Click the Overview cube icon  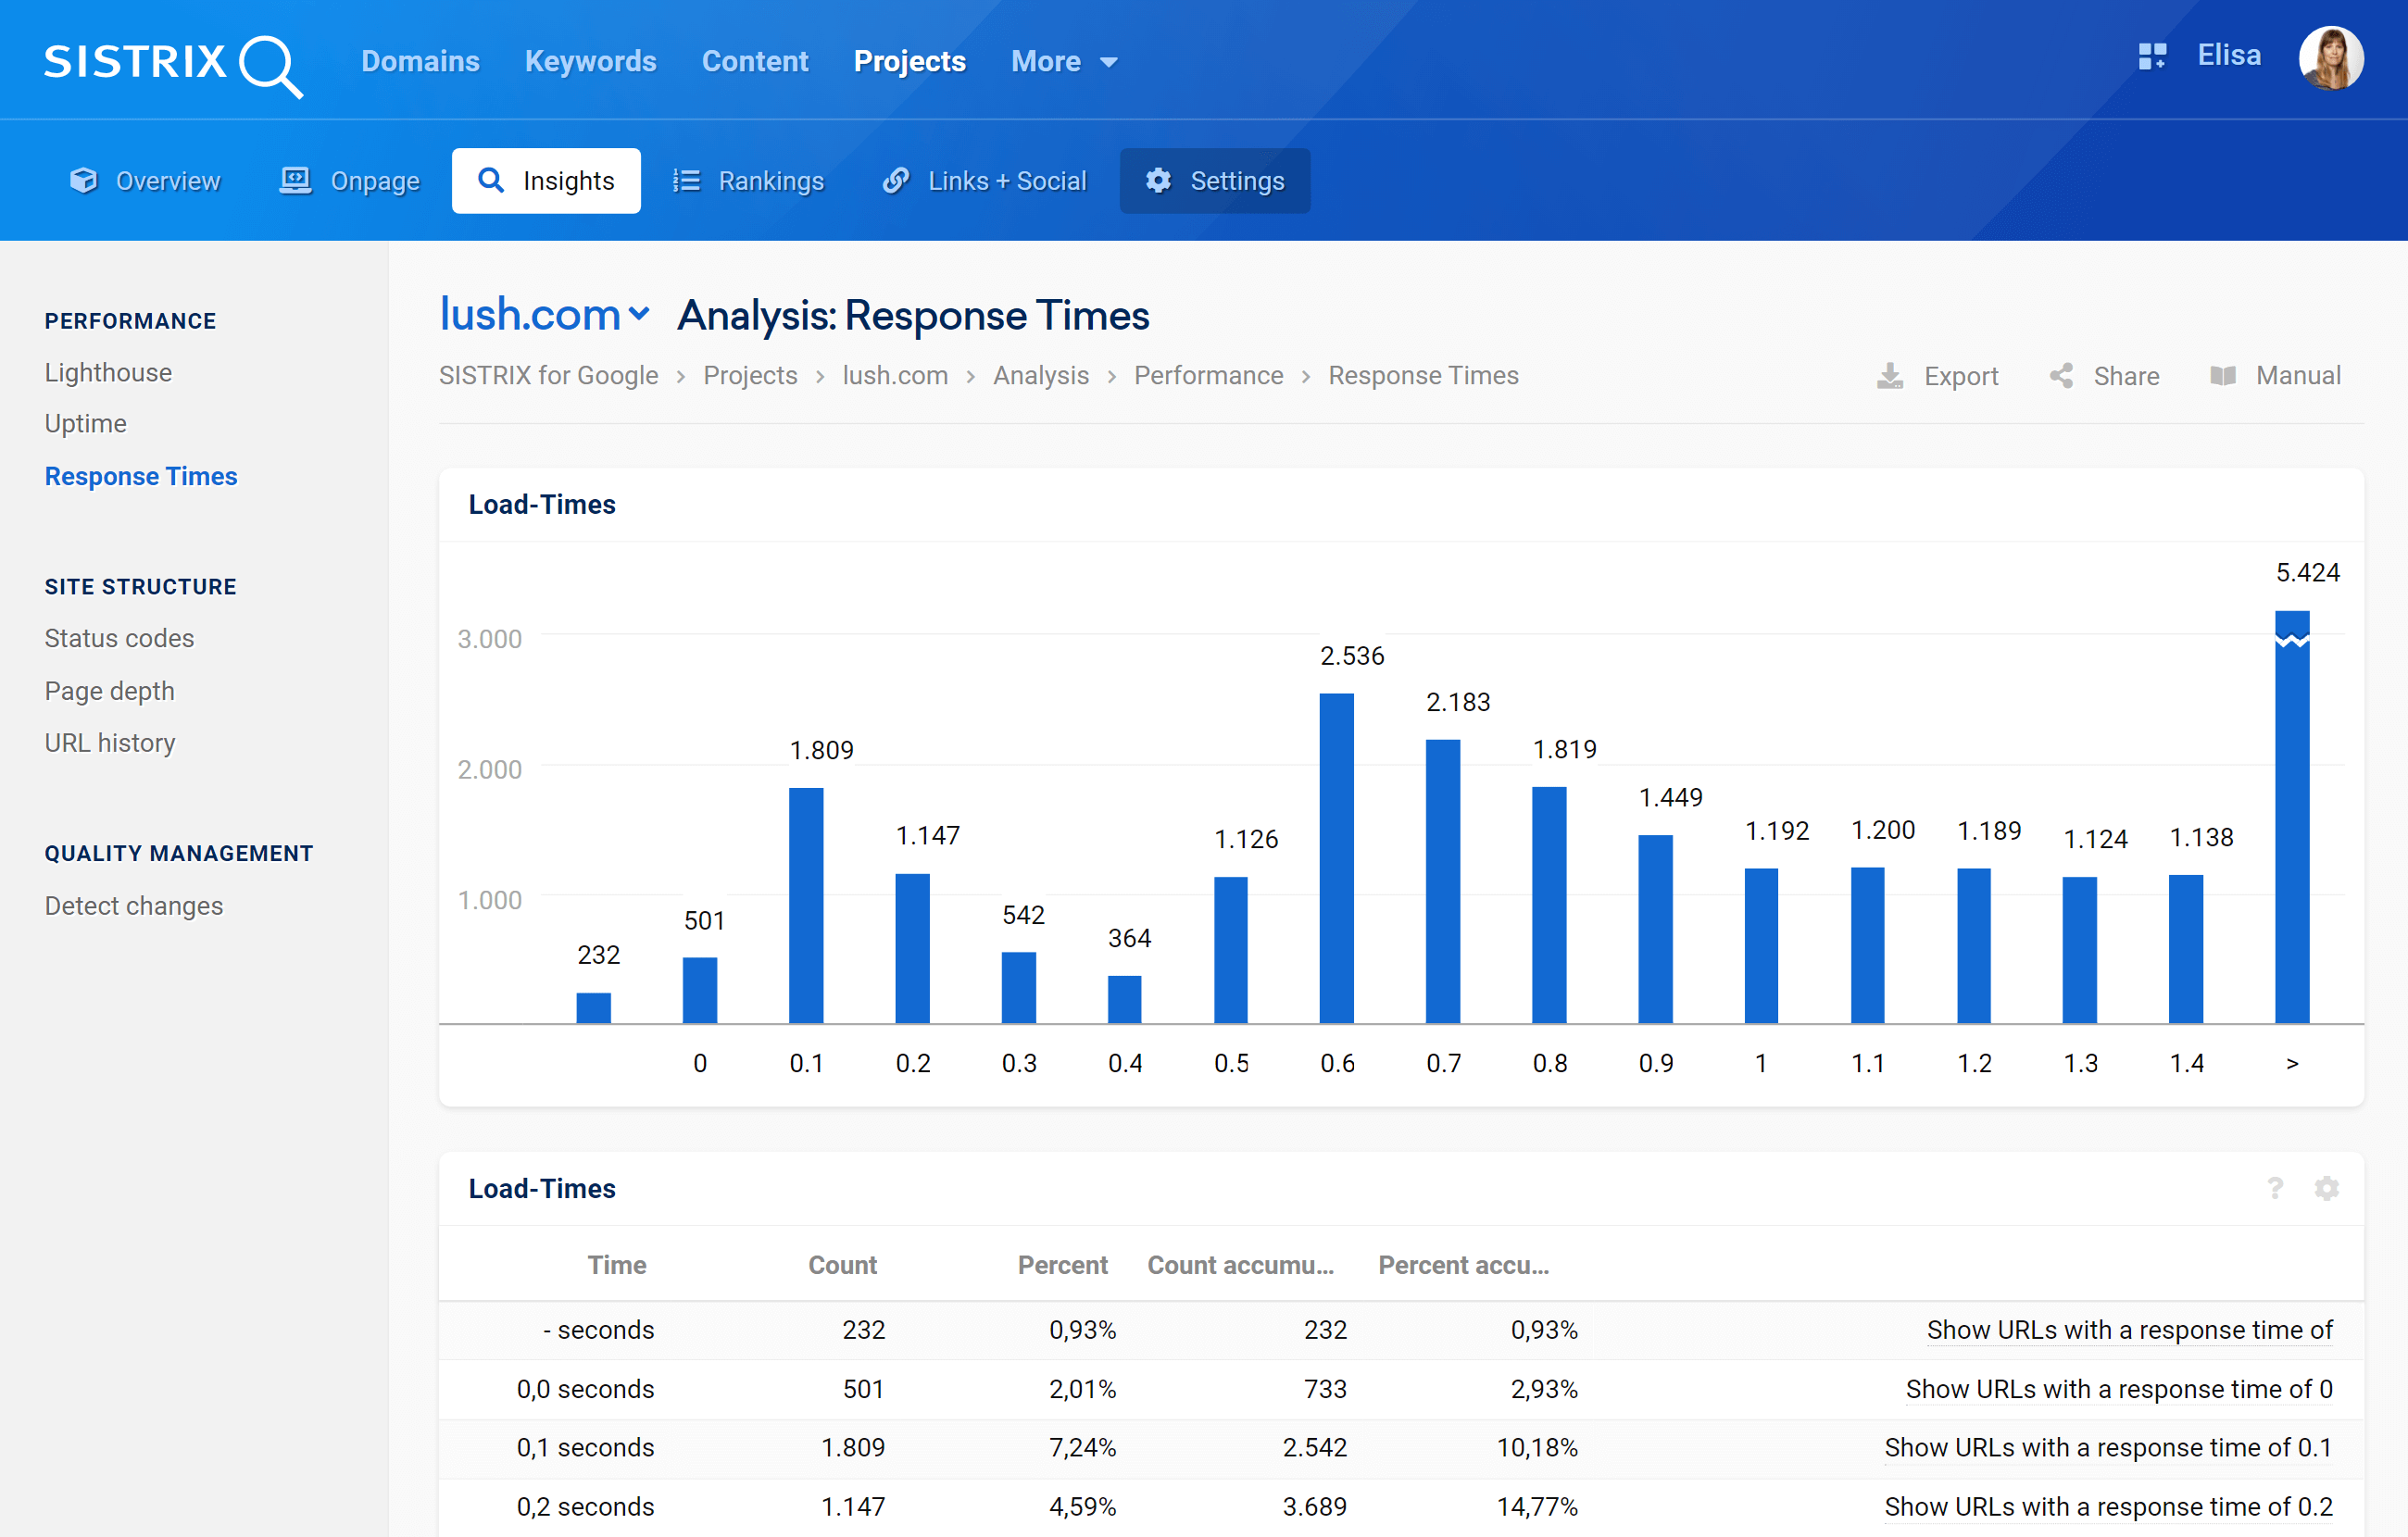(x=84, y=180)
